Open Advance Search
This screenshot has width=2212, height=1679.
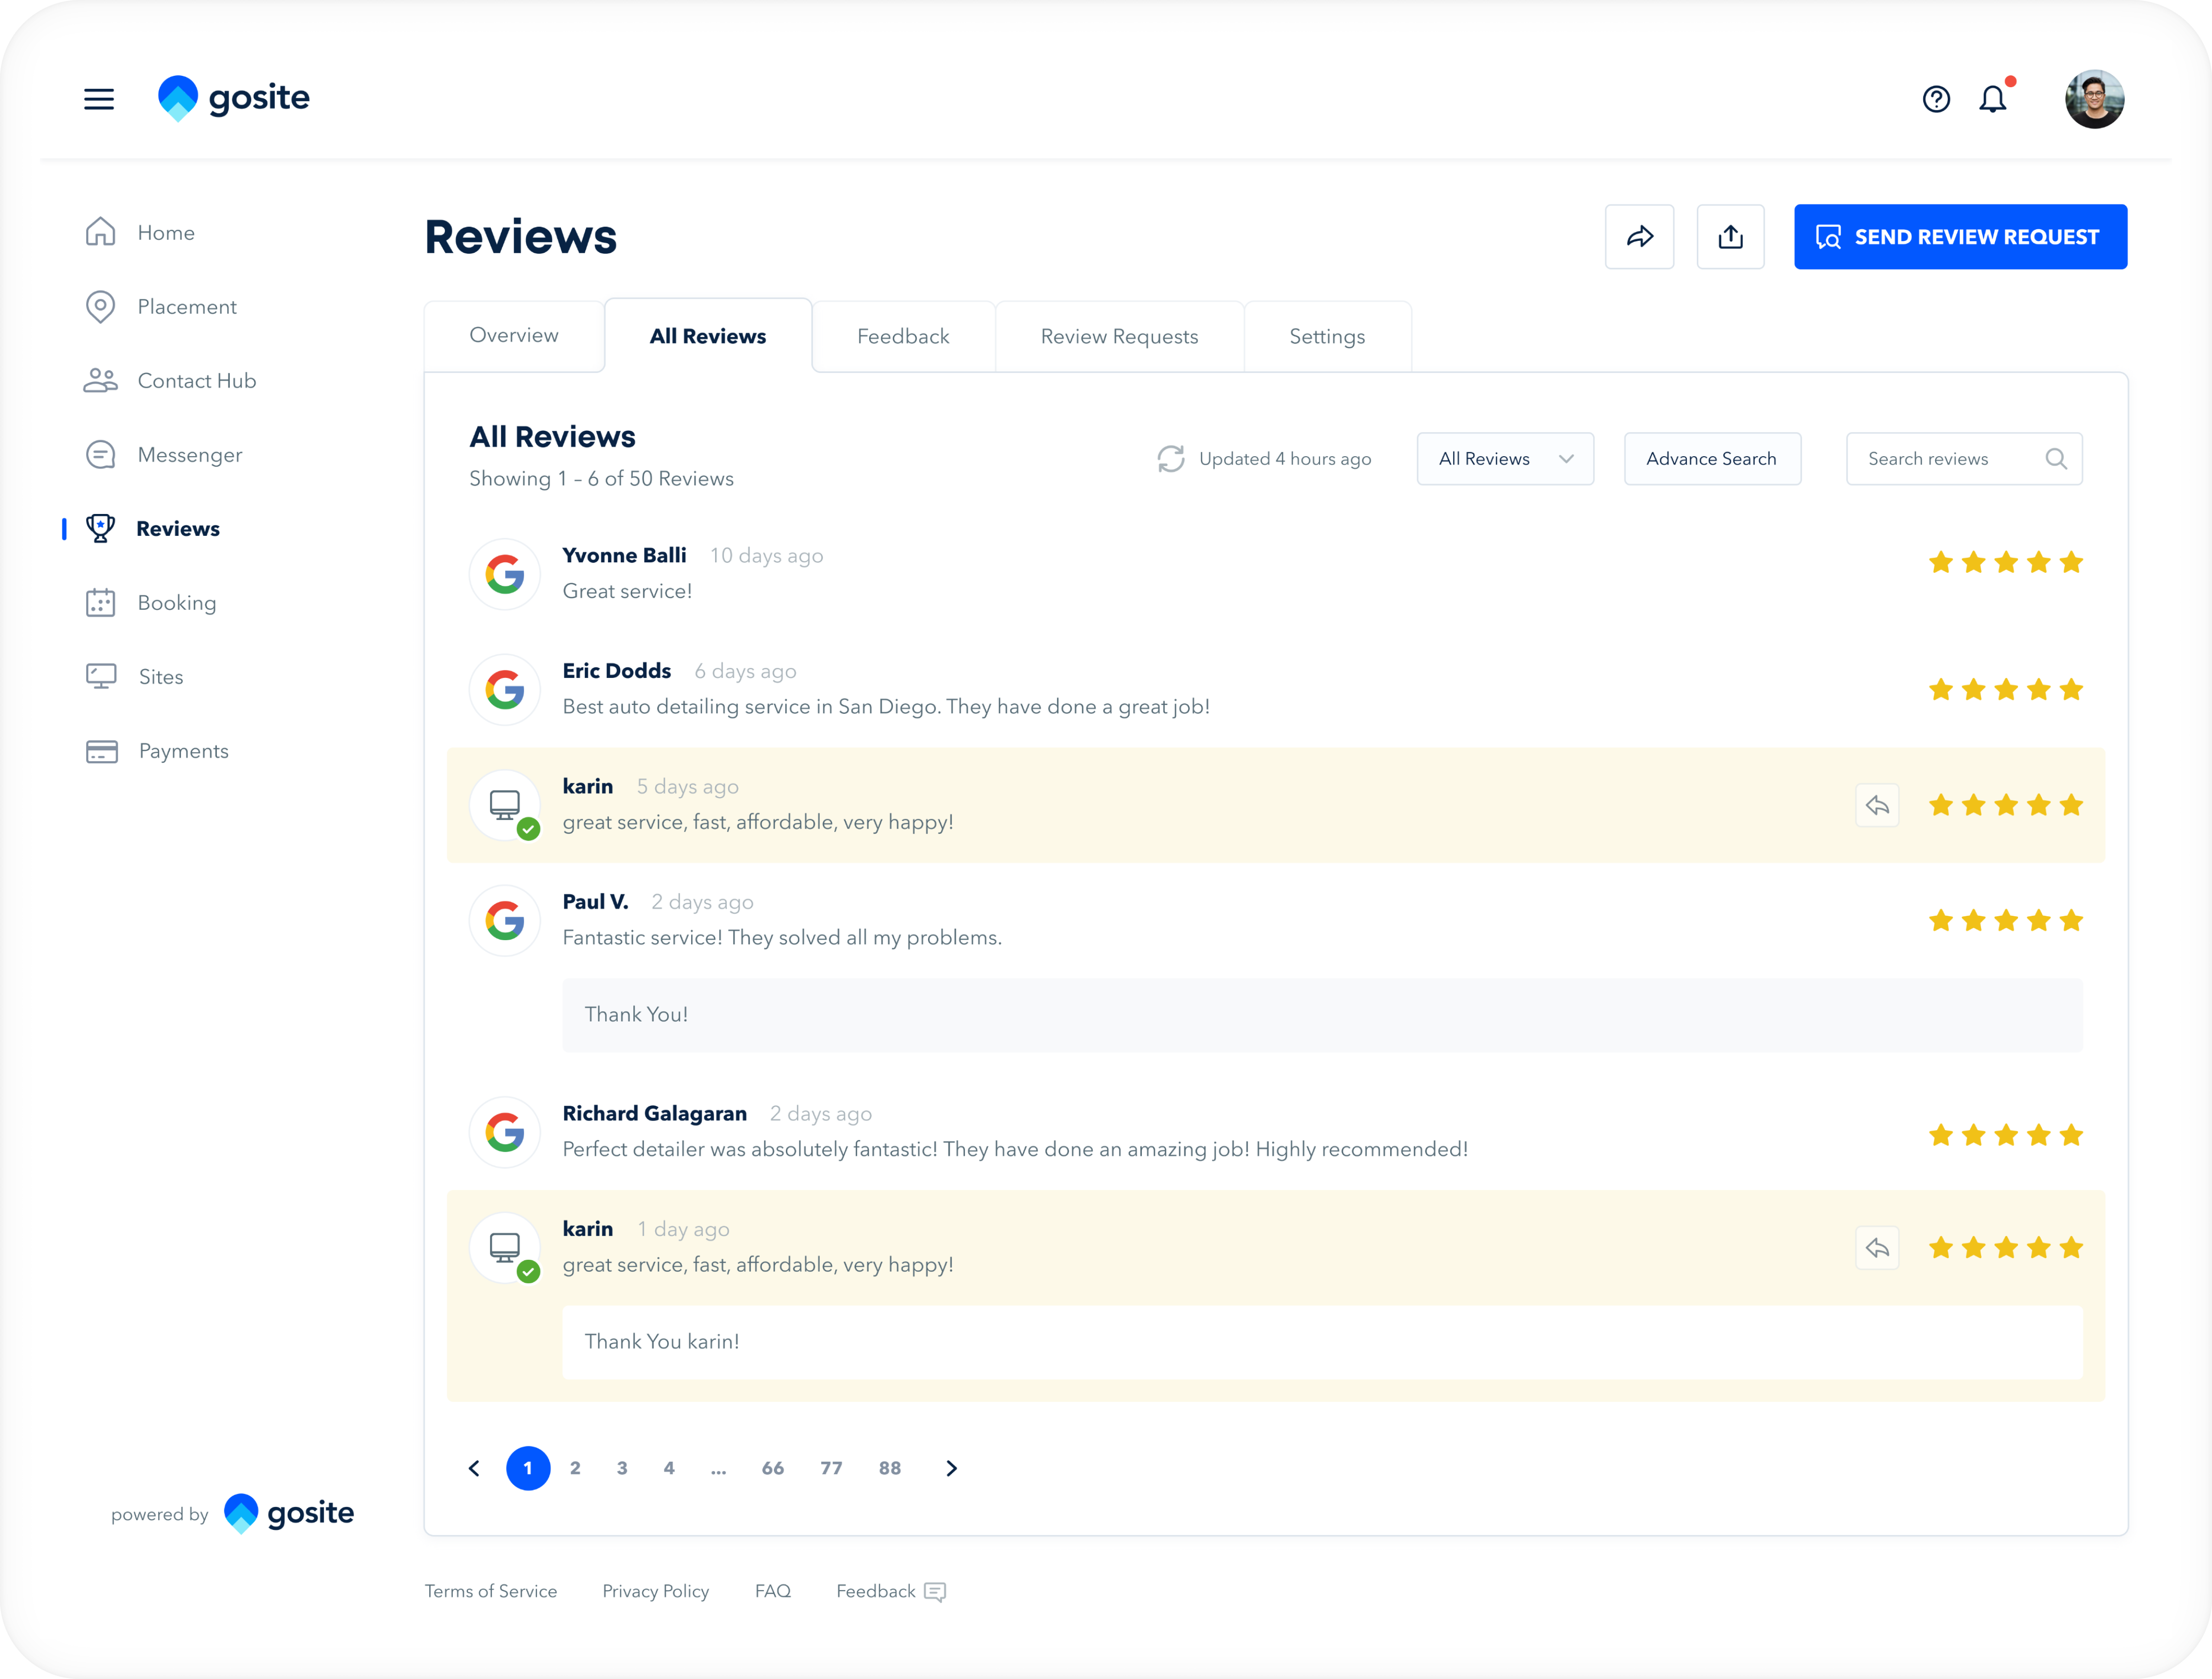click(x=1711, y=459)
